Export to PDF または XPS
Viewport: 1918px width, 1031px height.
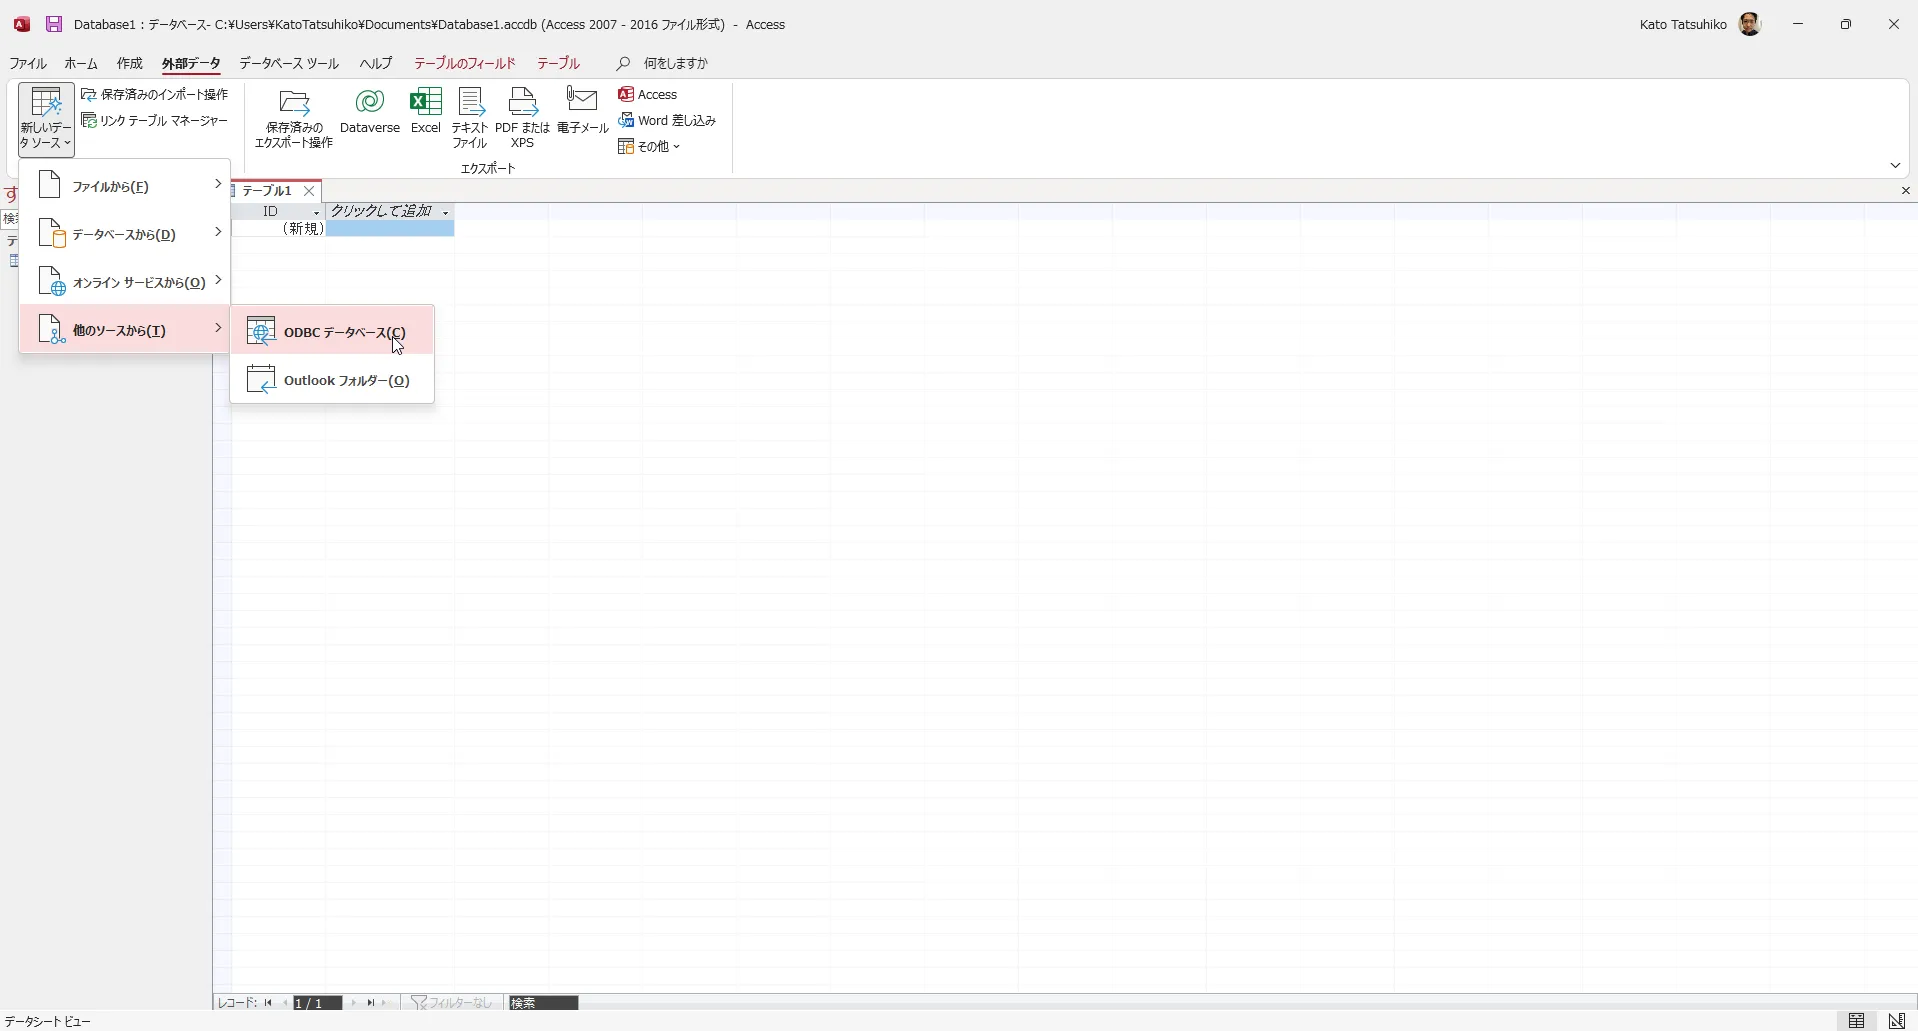(x=522, y=111)
